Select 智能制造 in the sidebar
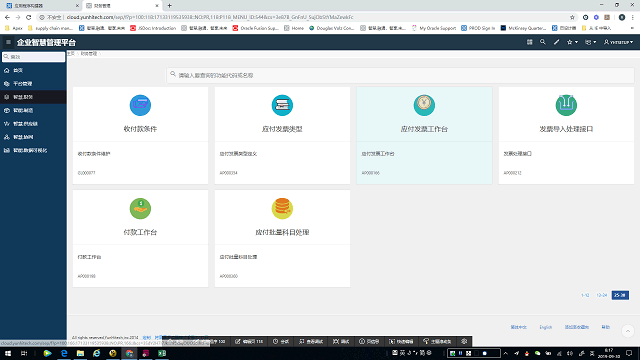The width and height of the screenshot is (640, 360). pos(33,110)
